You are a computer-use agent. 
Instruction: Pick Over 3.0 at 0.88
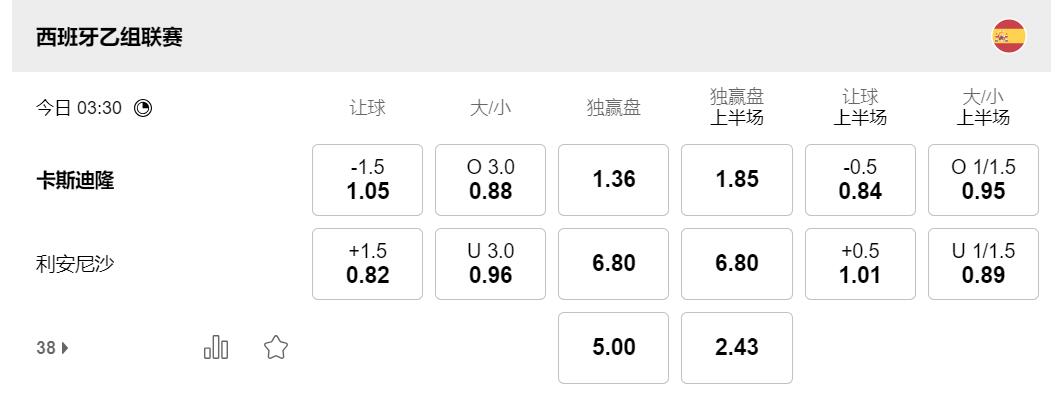(x=490, y=180)
